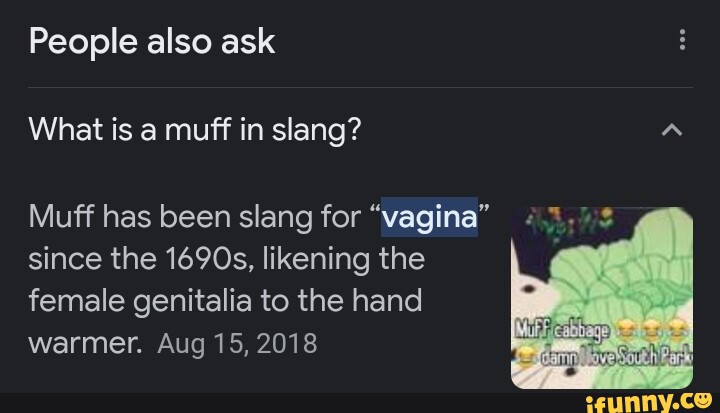The width and height of the screenshot is (720, 413).
Task: Click the "1690s" text in the answer
Action: tap(199, 258)
